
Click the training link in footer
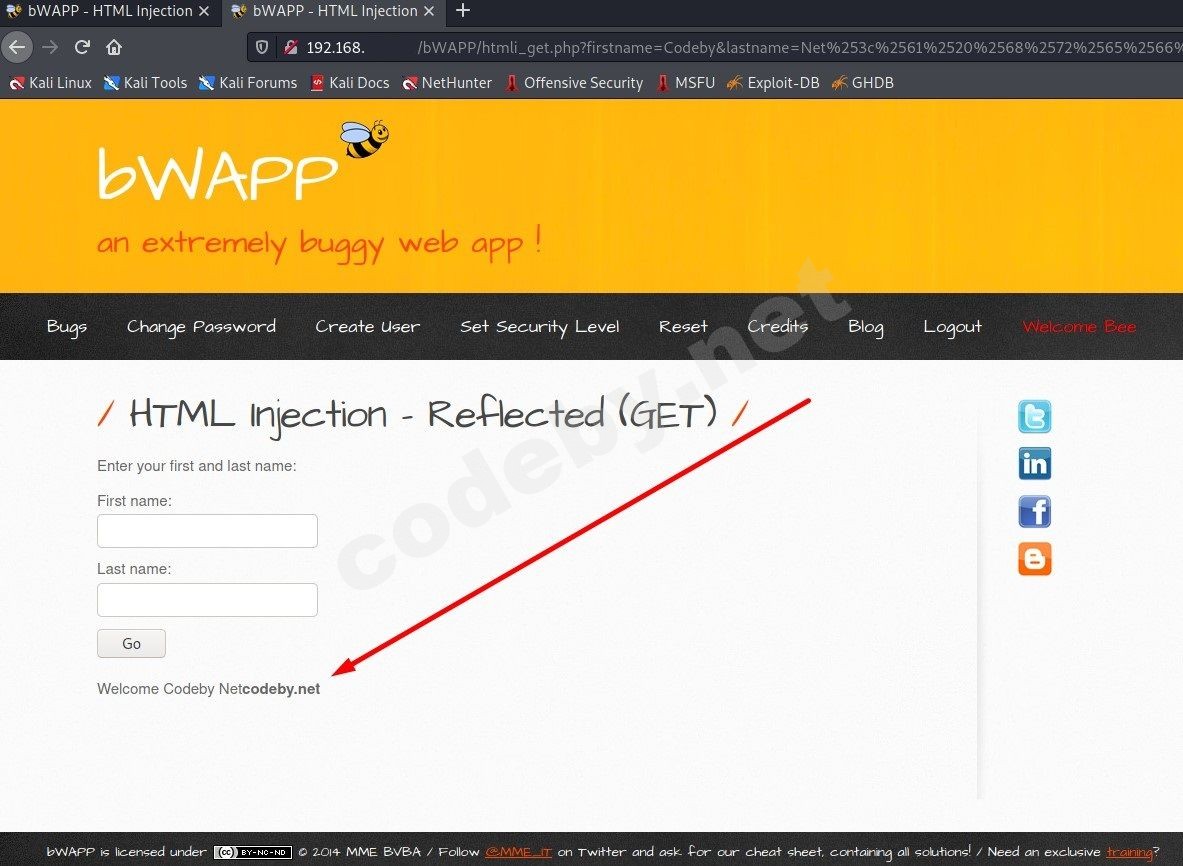1129,852
